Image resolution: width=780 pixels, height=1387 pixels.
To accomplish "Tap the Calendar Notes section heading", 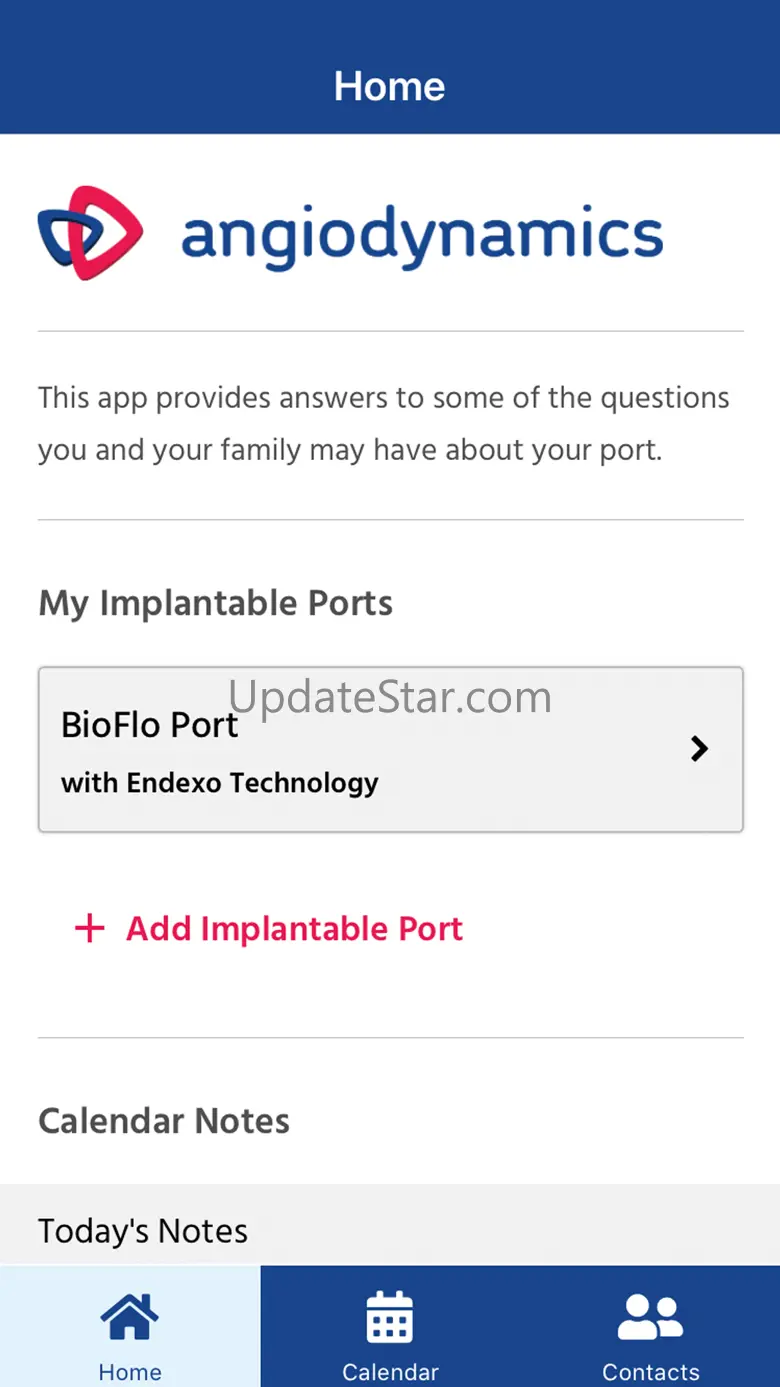I will coord(164,1121).
